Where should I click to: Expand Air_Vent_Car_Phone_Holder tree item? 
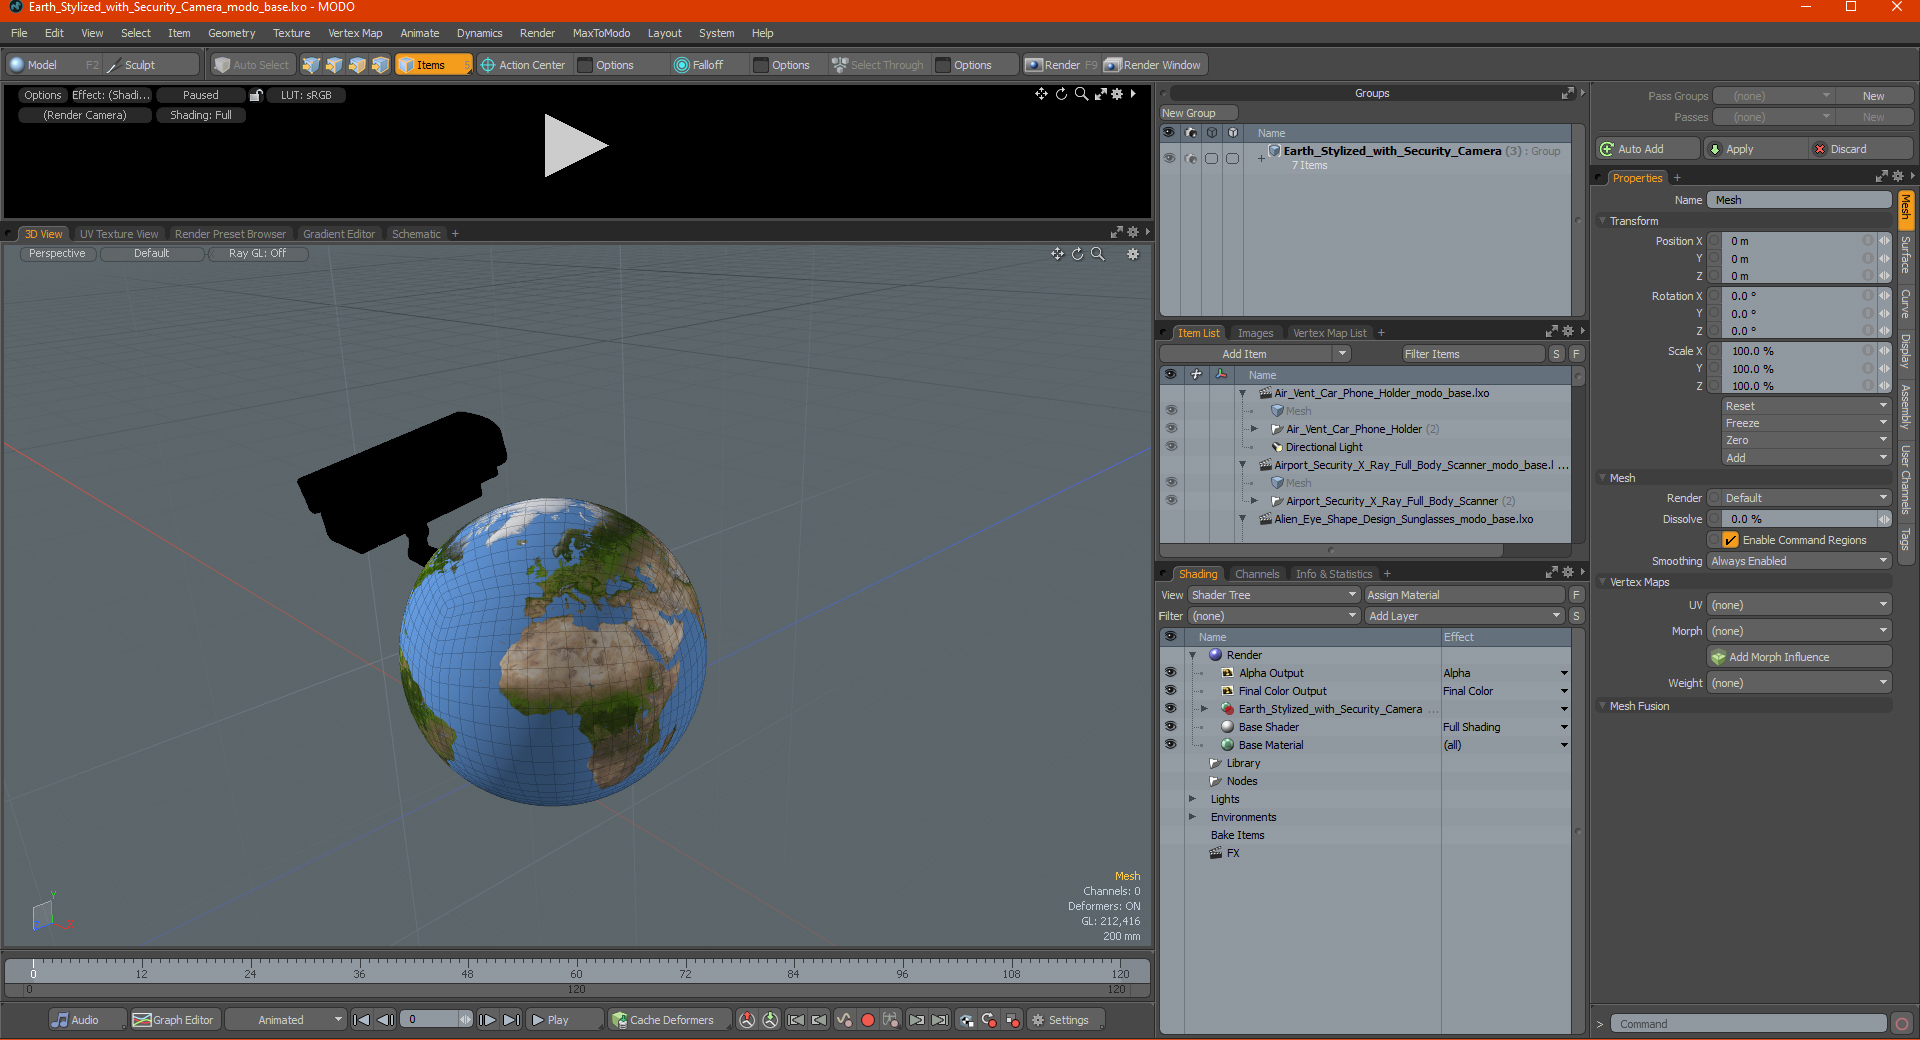1254,429
